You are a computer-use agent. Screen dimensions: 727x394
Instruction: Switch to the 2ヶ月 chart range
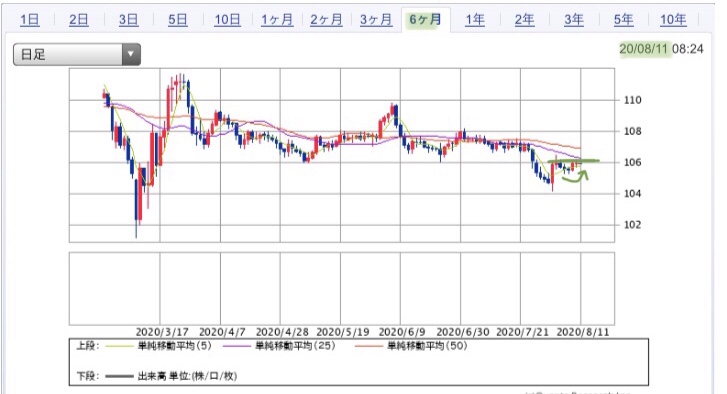[x=326, y=20]
